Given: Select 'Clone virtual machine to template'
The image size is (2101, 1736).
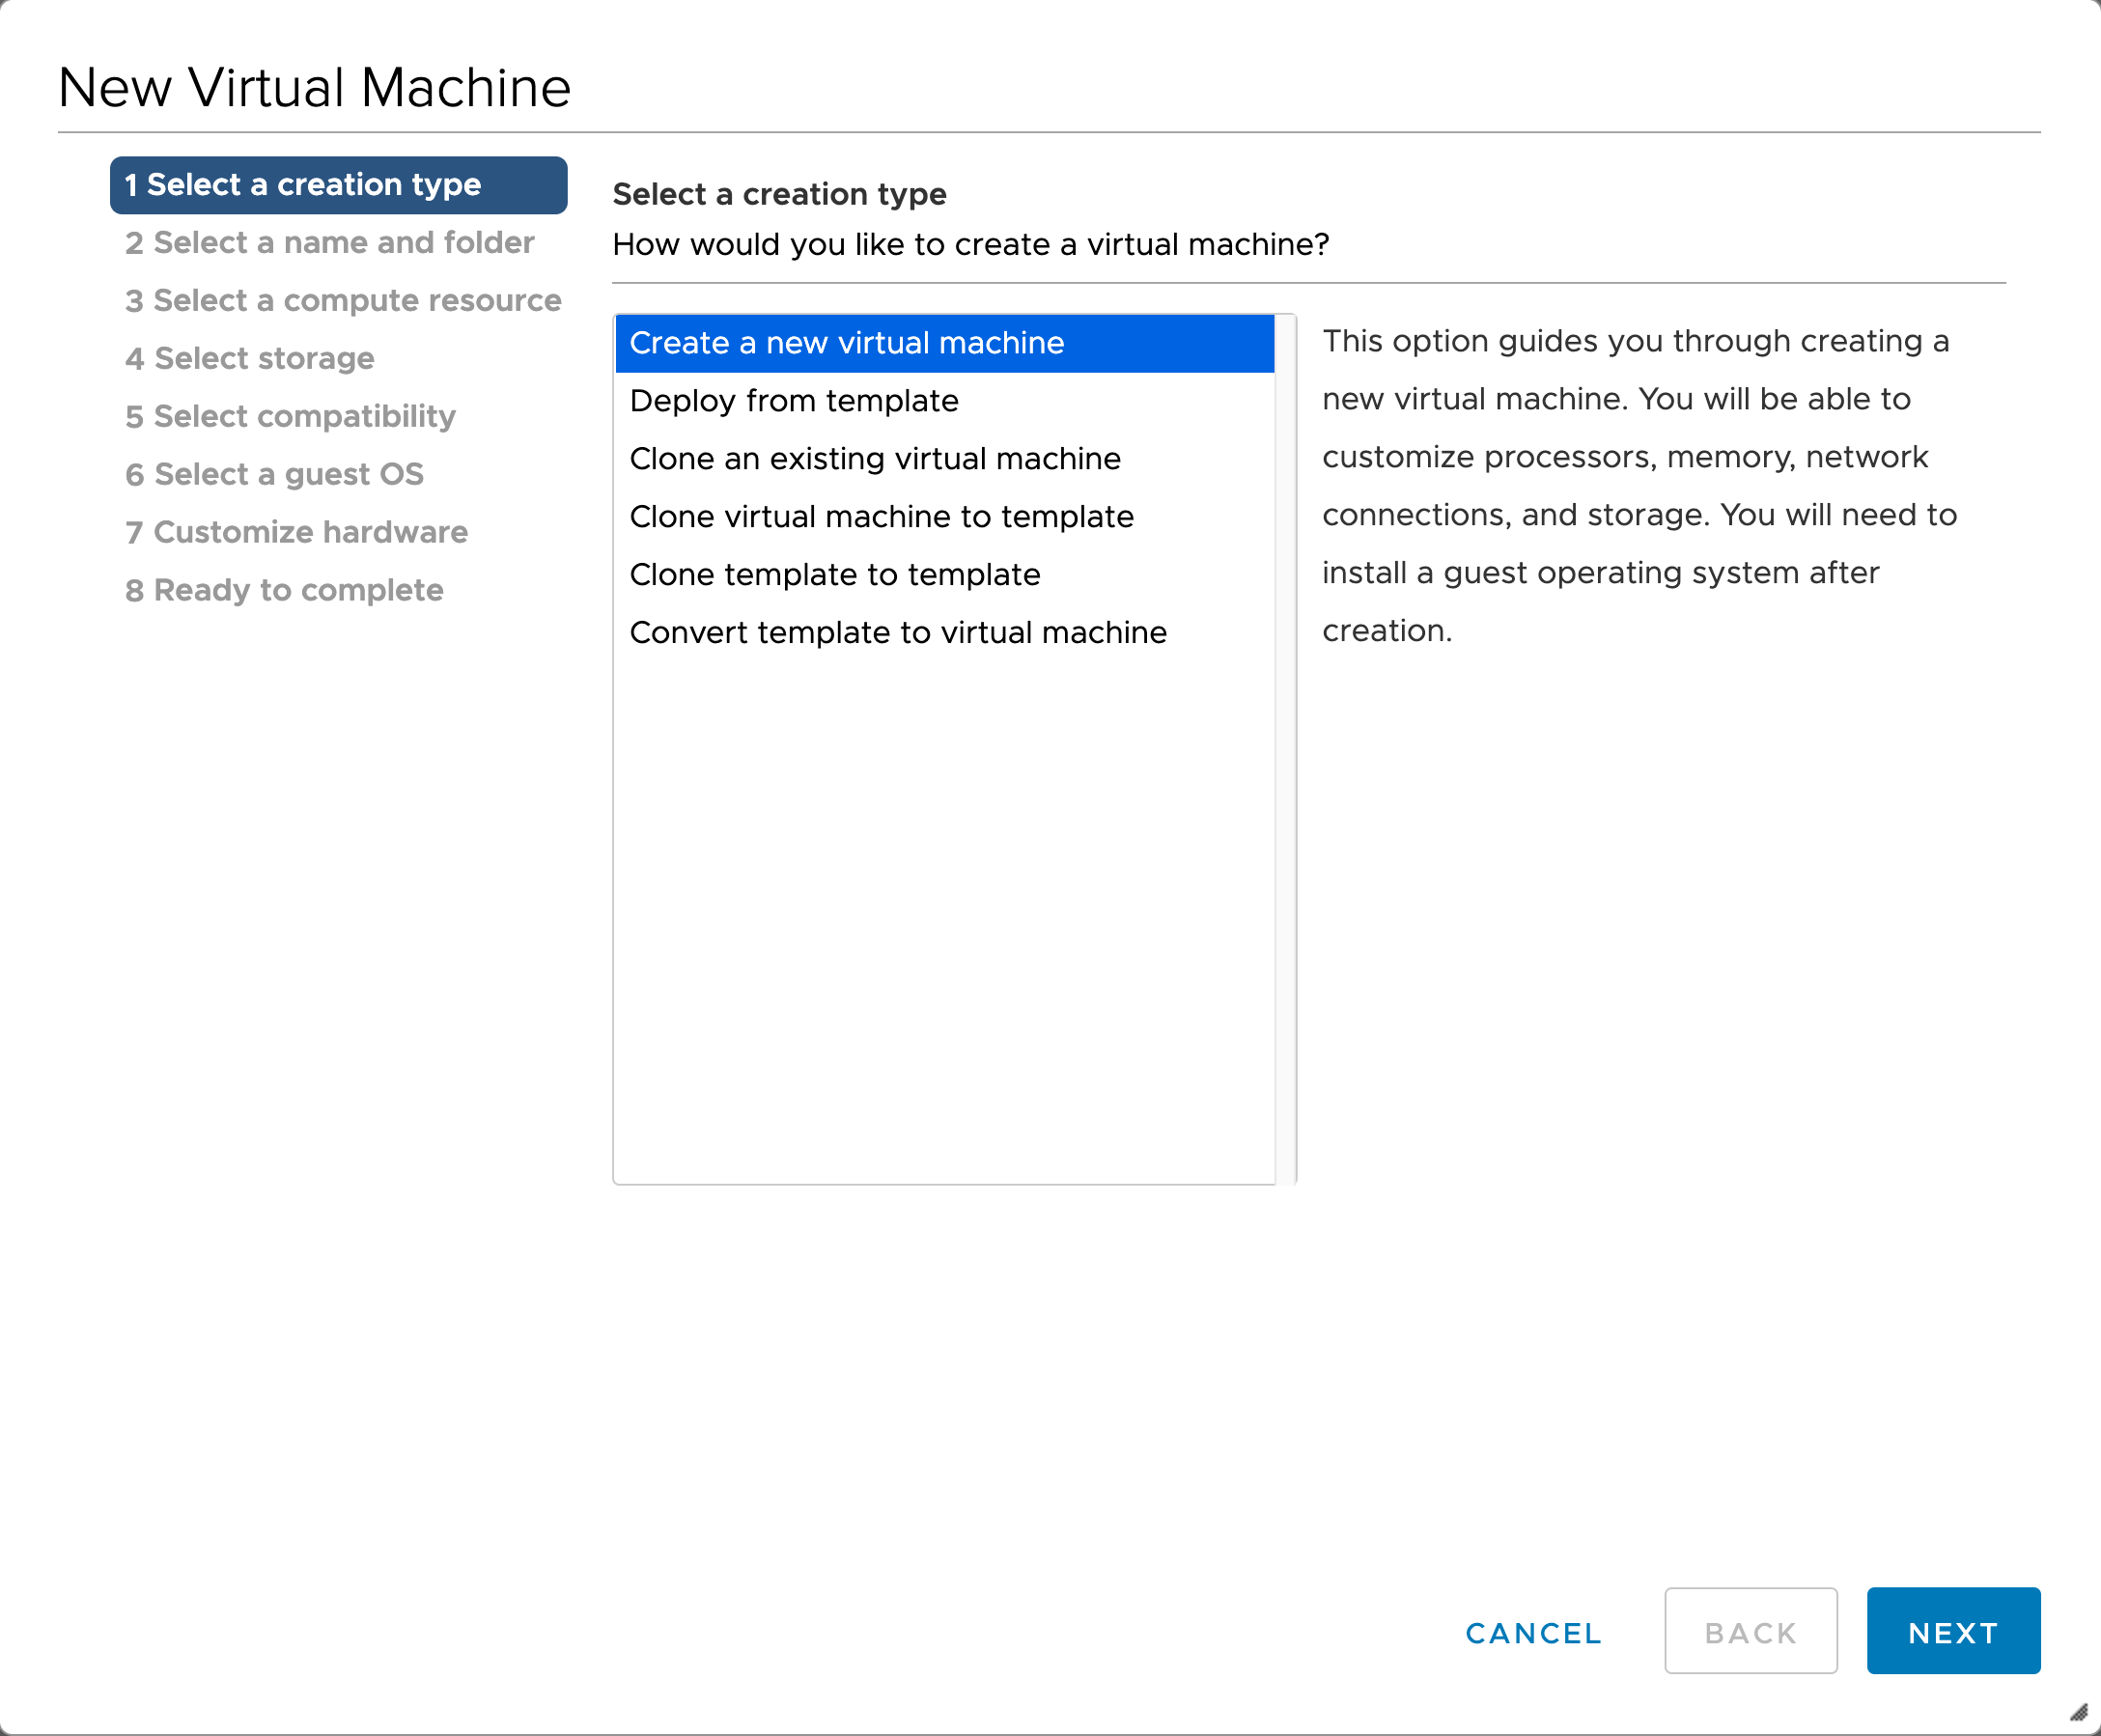Looking at the screenshot, I should coord(882,515).
